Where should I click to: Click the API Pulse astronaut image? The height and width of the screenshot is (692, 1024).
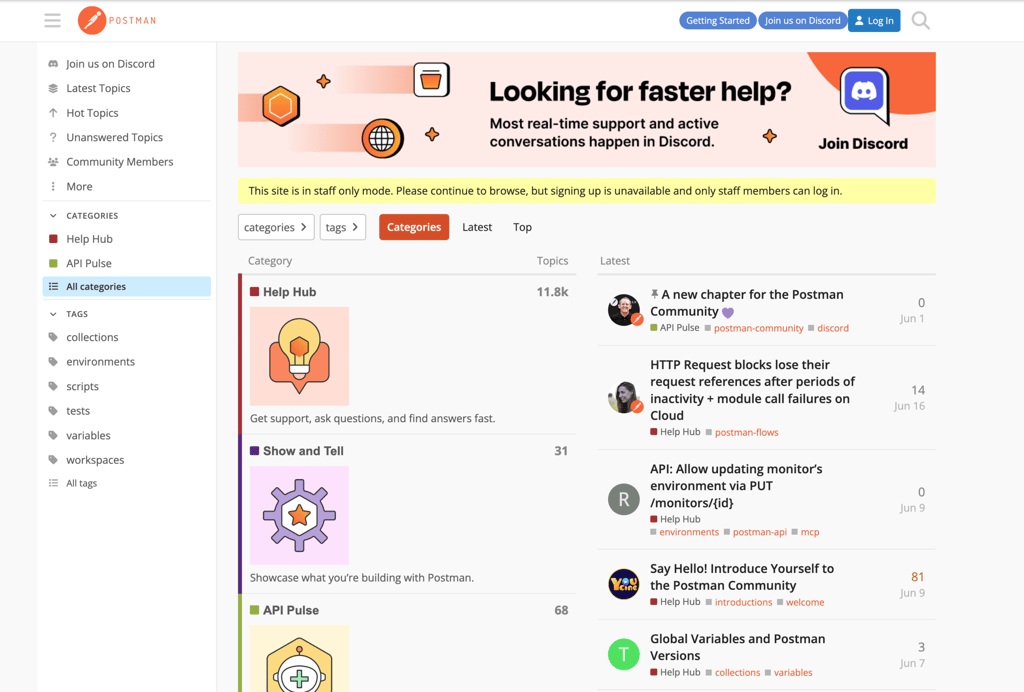(x=299, y=658)
